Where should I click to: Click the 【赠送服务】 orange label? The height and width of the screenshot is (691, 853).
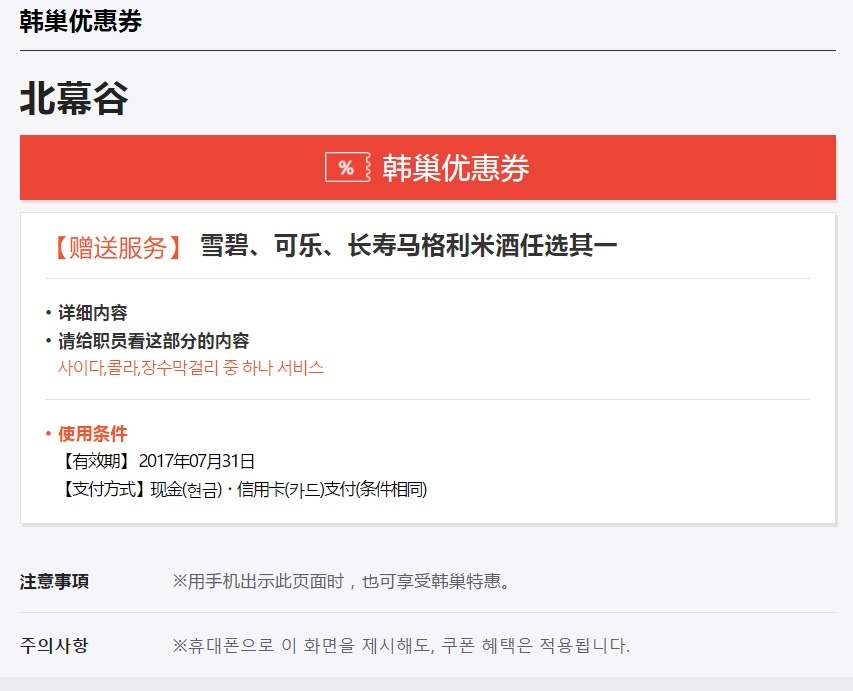[x=118, y=248]
